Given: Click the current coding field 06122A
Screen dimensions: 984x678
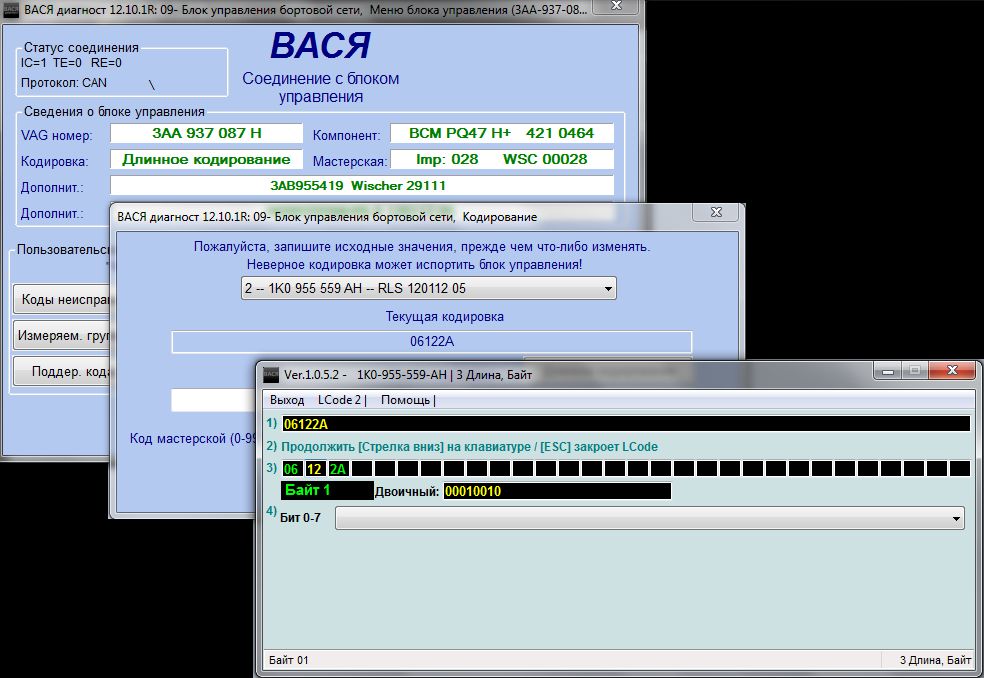Looking at the screenshot, I should pos(431,342).
